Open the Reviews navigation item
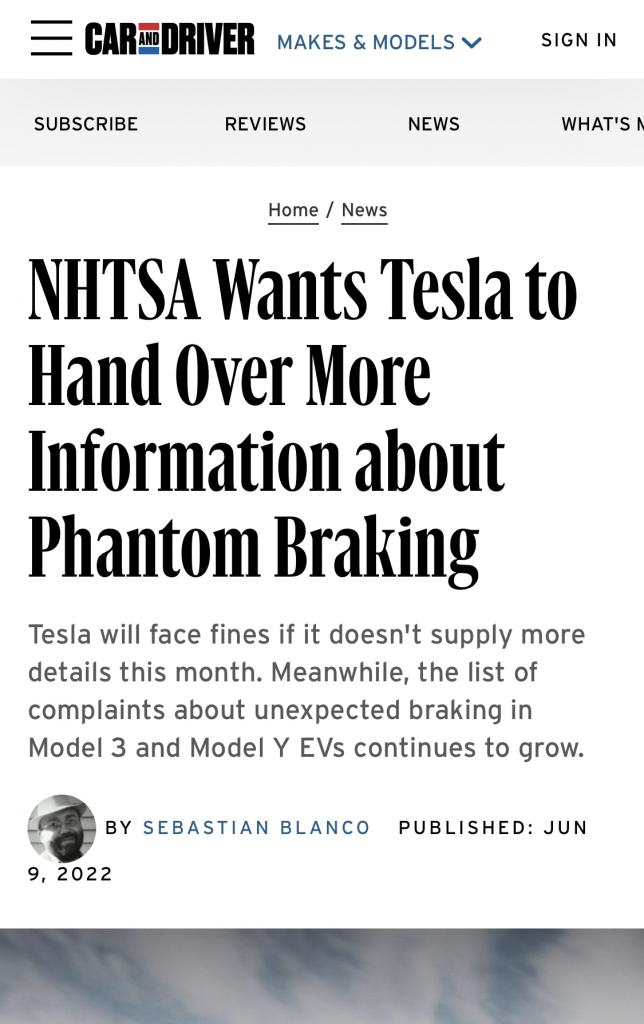Image resolution: width=644 pixels, height=1024 pixels. (x=265, y=124)
